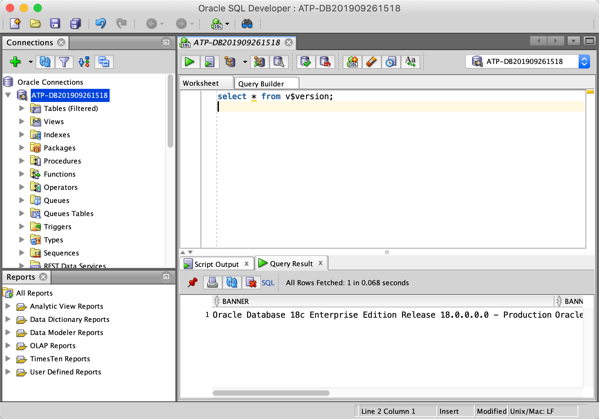Image resolution: width=599 pixels, height=419 pixels.
Task: Open SQL History with the clock icon
Action: (x=391, y=61)
